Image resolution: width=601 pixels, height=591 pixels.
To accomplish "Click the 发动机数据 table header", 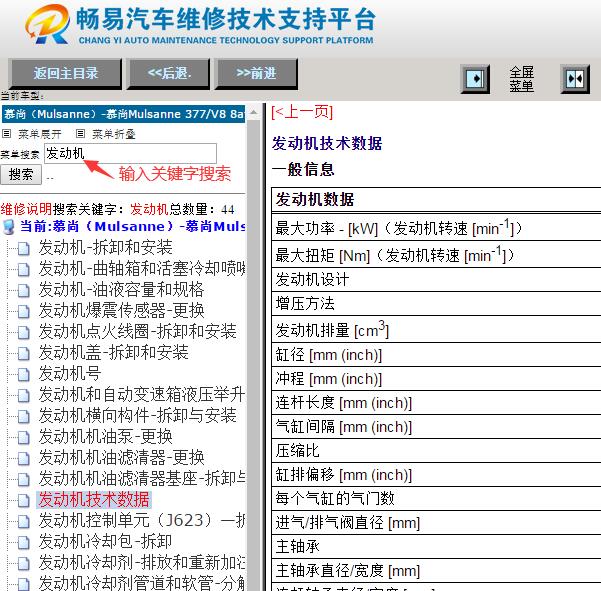I will point(436,199).
